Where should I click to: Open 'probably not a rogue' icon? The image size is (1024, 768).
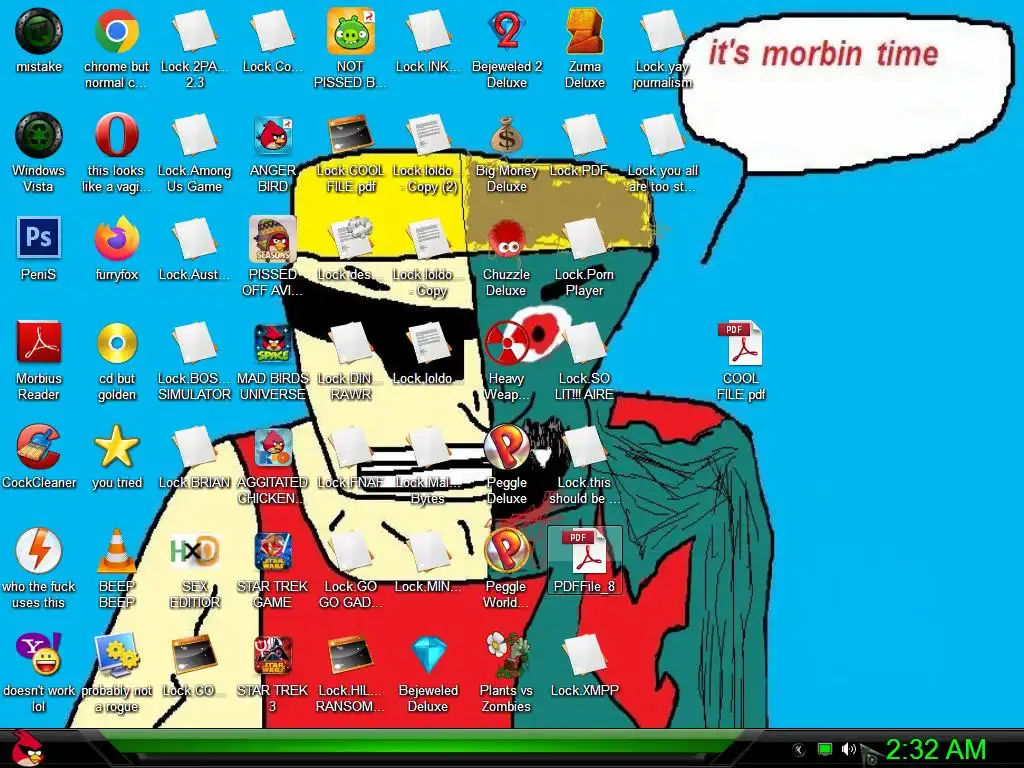coord(116,655)
